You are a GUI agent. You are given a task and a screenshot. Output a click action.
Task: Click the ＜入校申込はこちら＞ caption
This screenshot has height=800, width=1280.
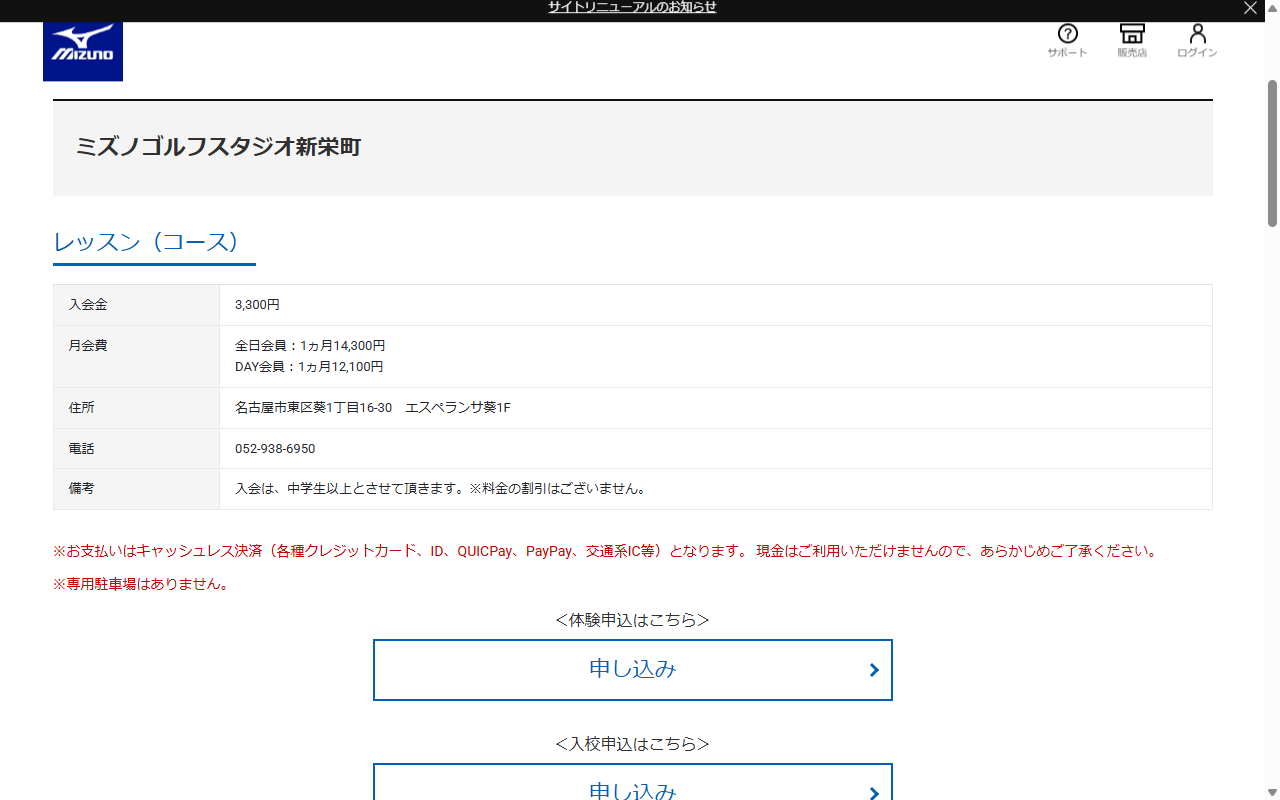point(632,744)
